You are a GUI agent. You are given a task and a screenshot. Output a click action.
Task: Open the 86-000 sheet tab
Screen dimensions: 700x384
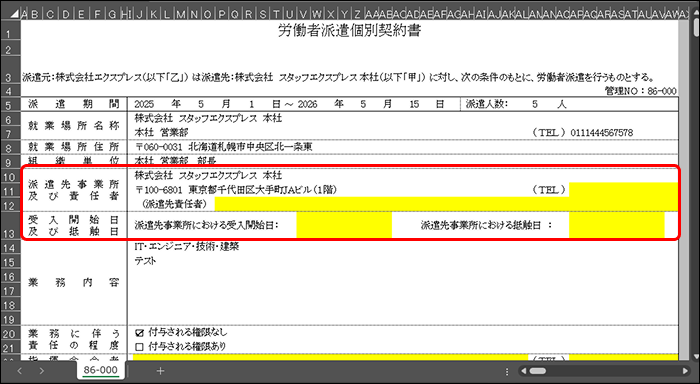pyautogui.click(x=100, y=370)
